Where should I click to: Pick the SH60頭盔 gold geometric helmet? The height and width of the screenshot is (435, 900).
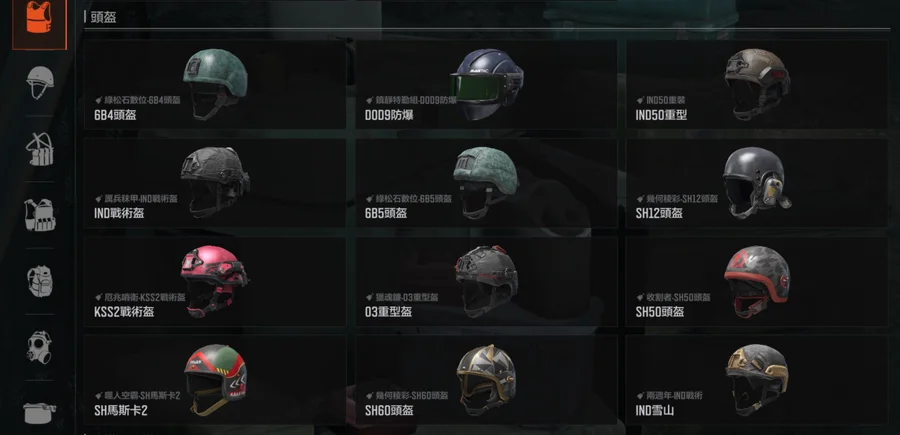click(486, 380)
